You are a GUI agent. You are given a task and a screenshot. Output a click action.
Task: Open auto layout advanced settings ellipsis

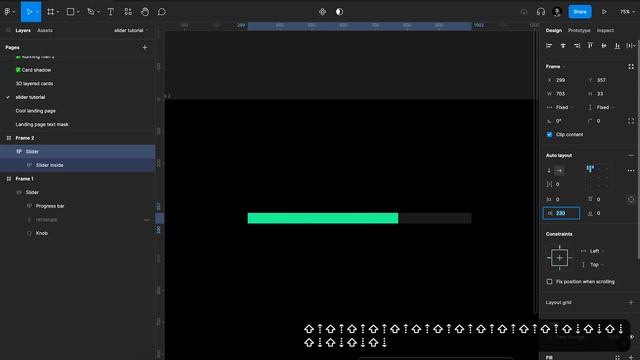(631, 171)
